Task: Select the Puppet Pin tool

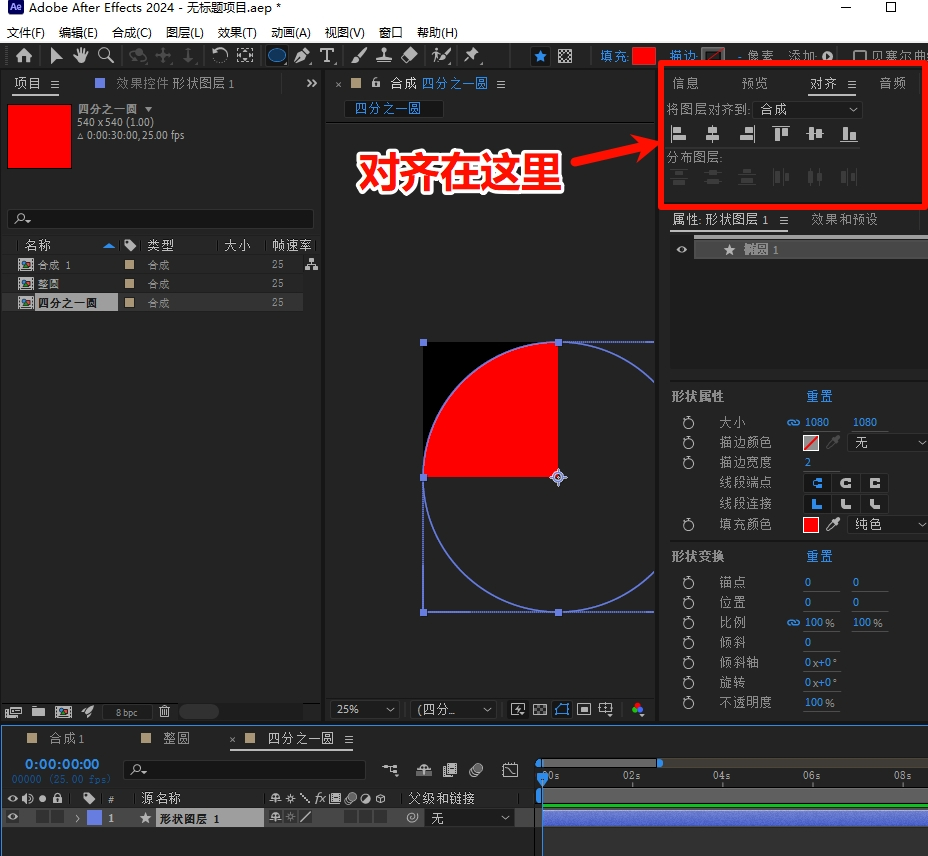Action: pos(472,56)
